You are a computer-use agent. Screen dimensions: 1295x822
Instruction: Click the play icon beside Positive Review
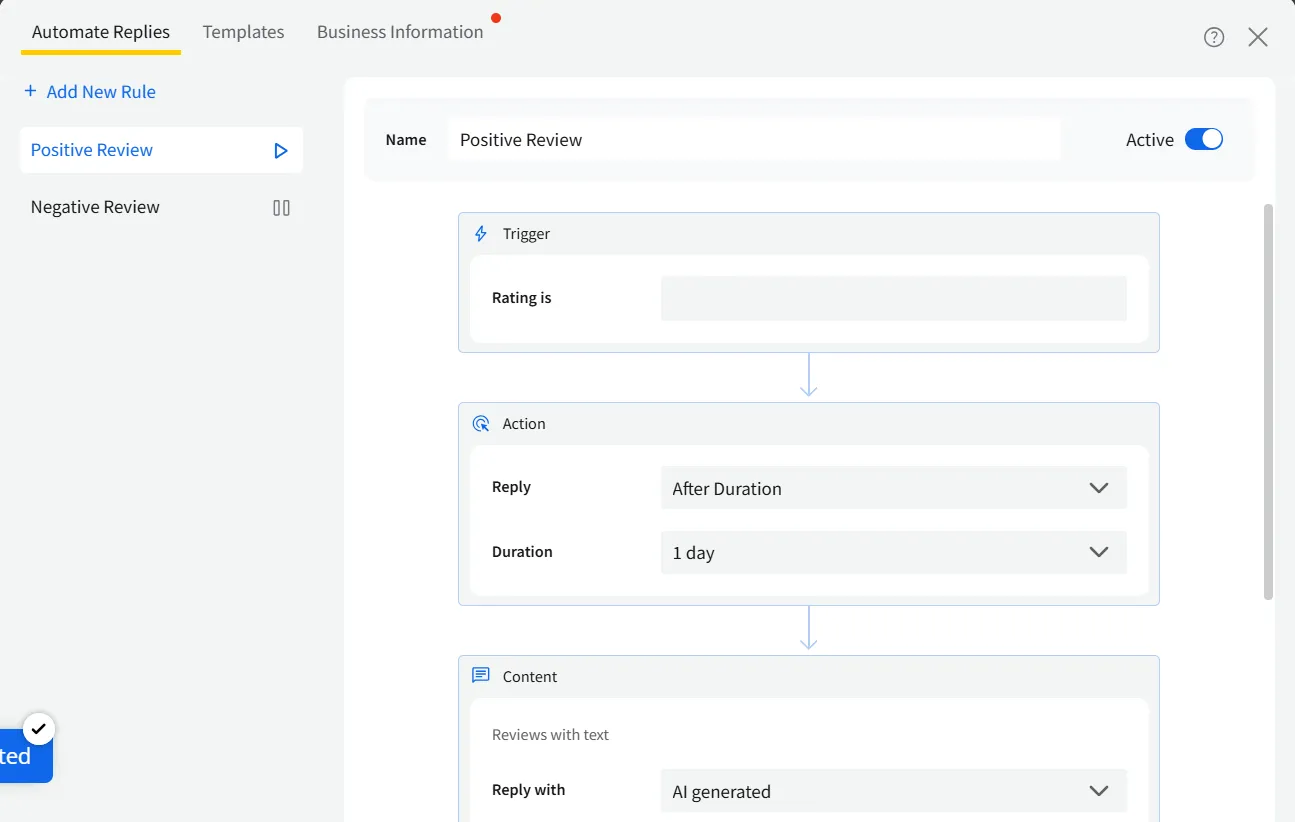(x=281, y=151)
